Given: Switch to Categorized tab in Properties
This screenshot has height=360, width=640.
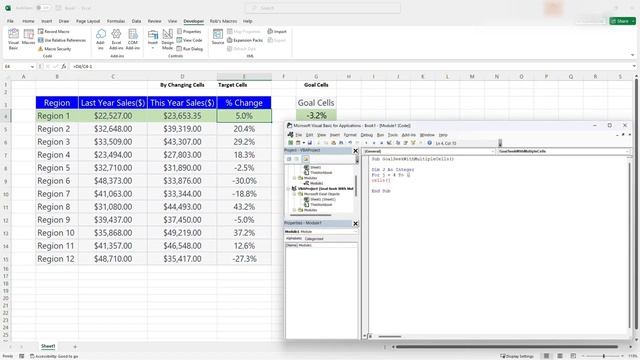Looking at the screenshot, I should click(x=314, y=239).
